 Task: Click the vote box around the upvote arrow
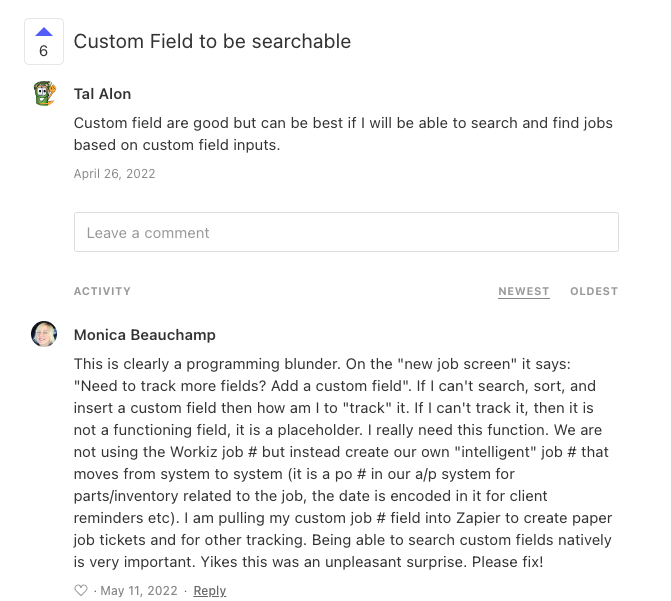point(44,42)
